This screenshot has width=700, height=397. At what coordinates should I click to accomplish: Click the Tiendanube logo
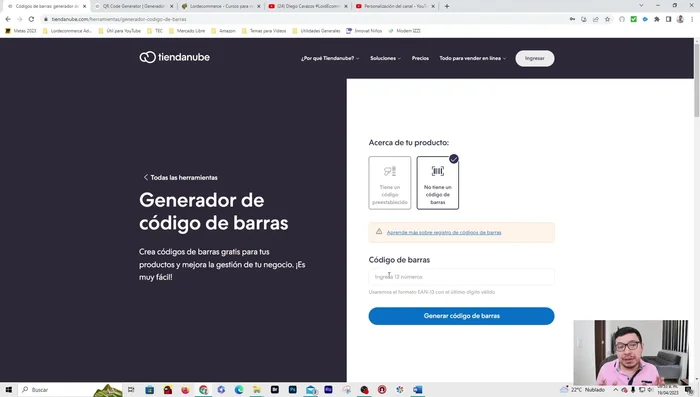click(175, 57)
